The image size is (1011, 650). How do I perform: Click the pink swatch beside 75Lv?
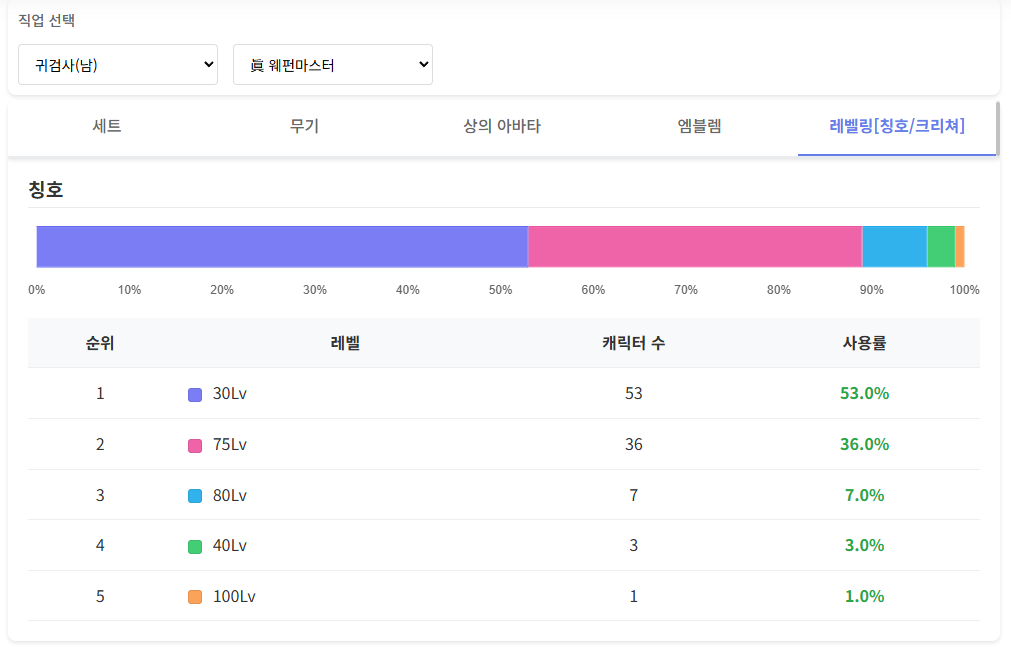[195, 445]
